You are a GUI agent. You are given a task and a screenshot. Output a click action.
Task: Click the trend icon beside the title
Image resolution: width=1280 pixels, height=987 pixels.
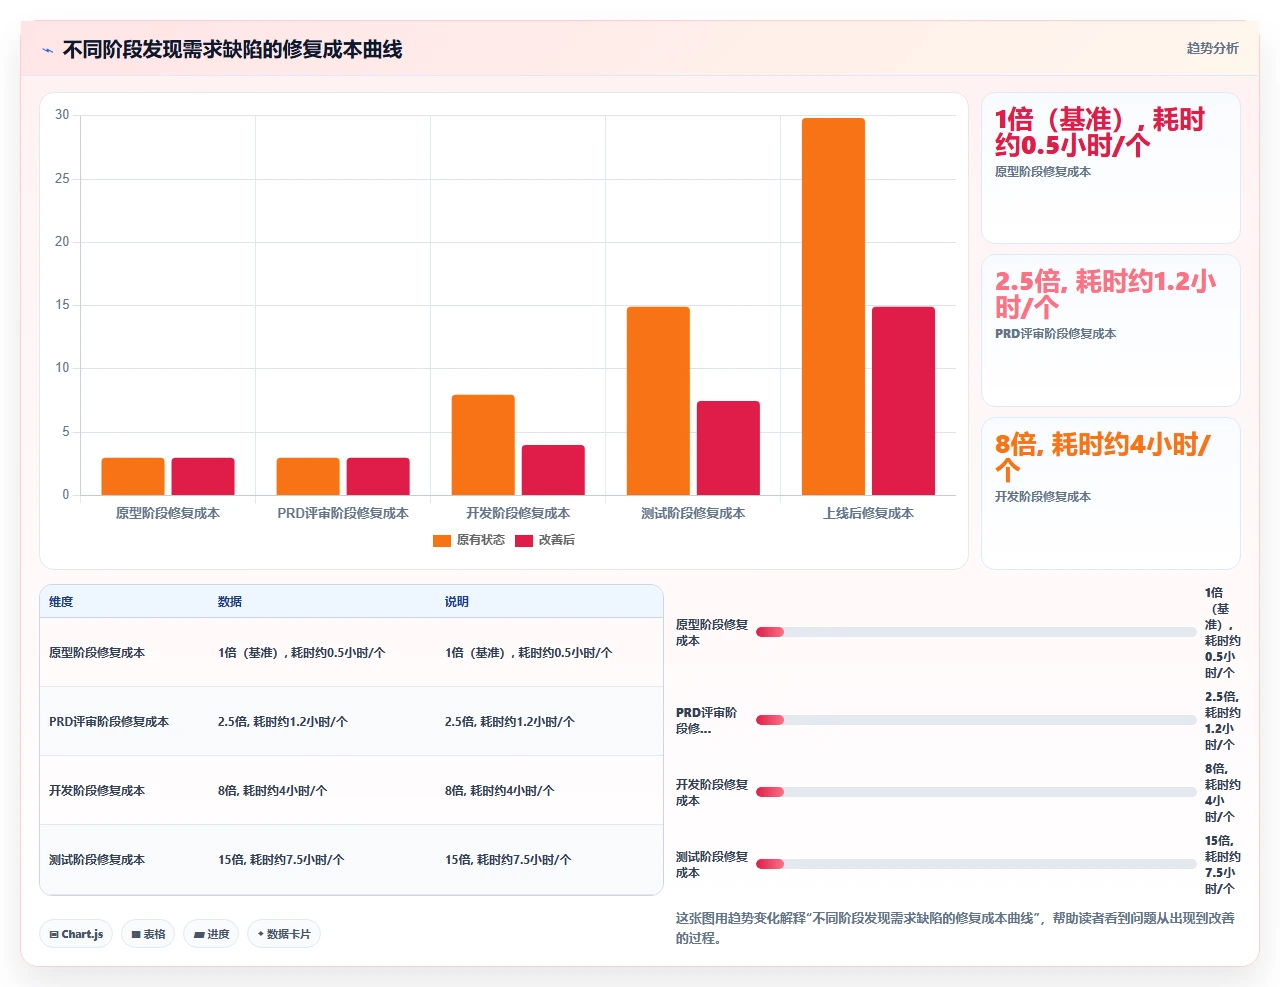coord(48,50)
